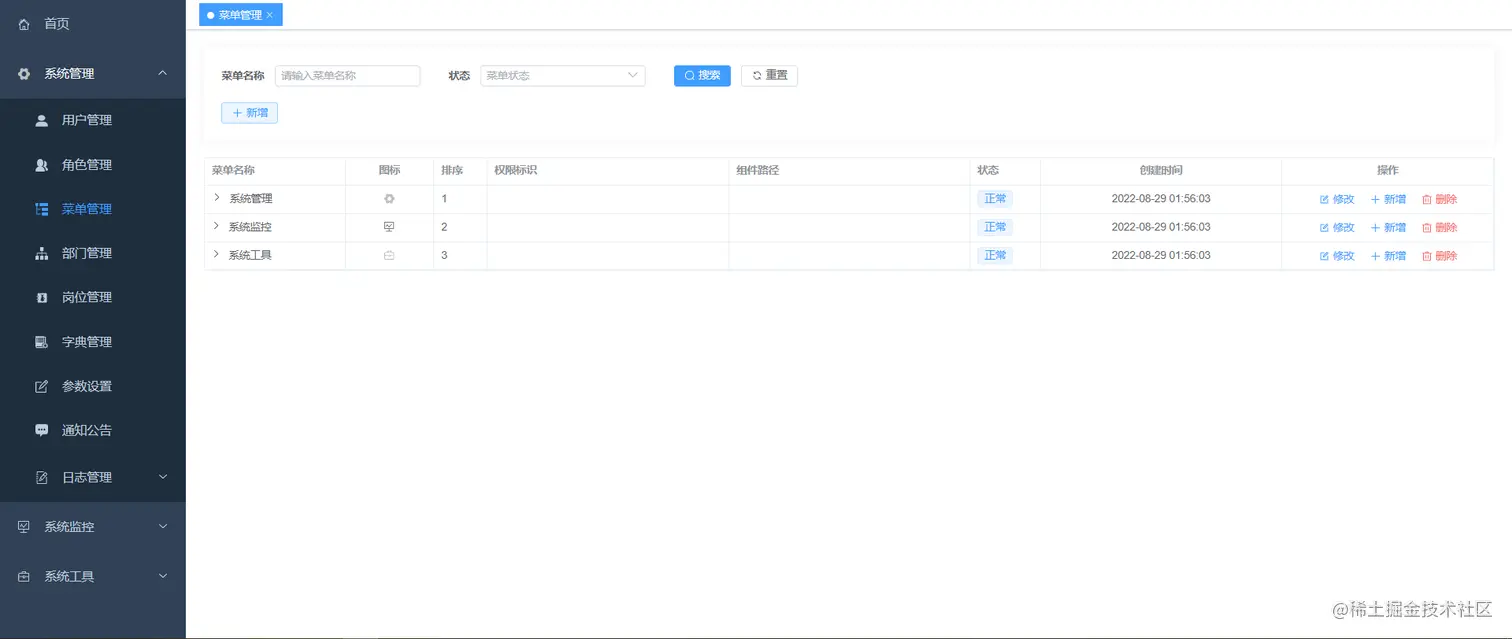Image resolution: width=1512 pixels, height=639 pixels.
Task: Click the role icon beside 角色管理
Action: [42, 165]
